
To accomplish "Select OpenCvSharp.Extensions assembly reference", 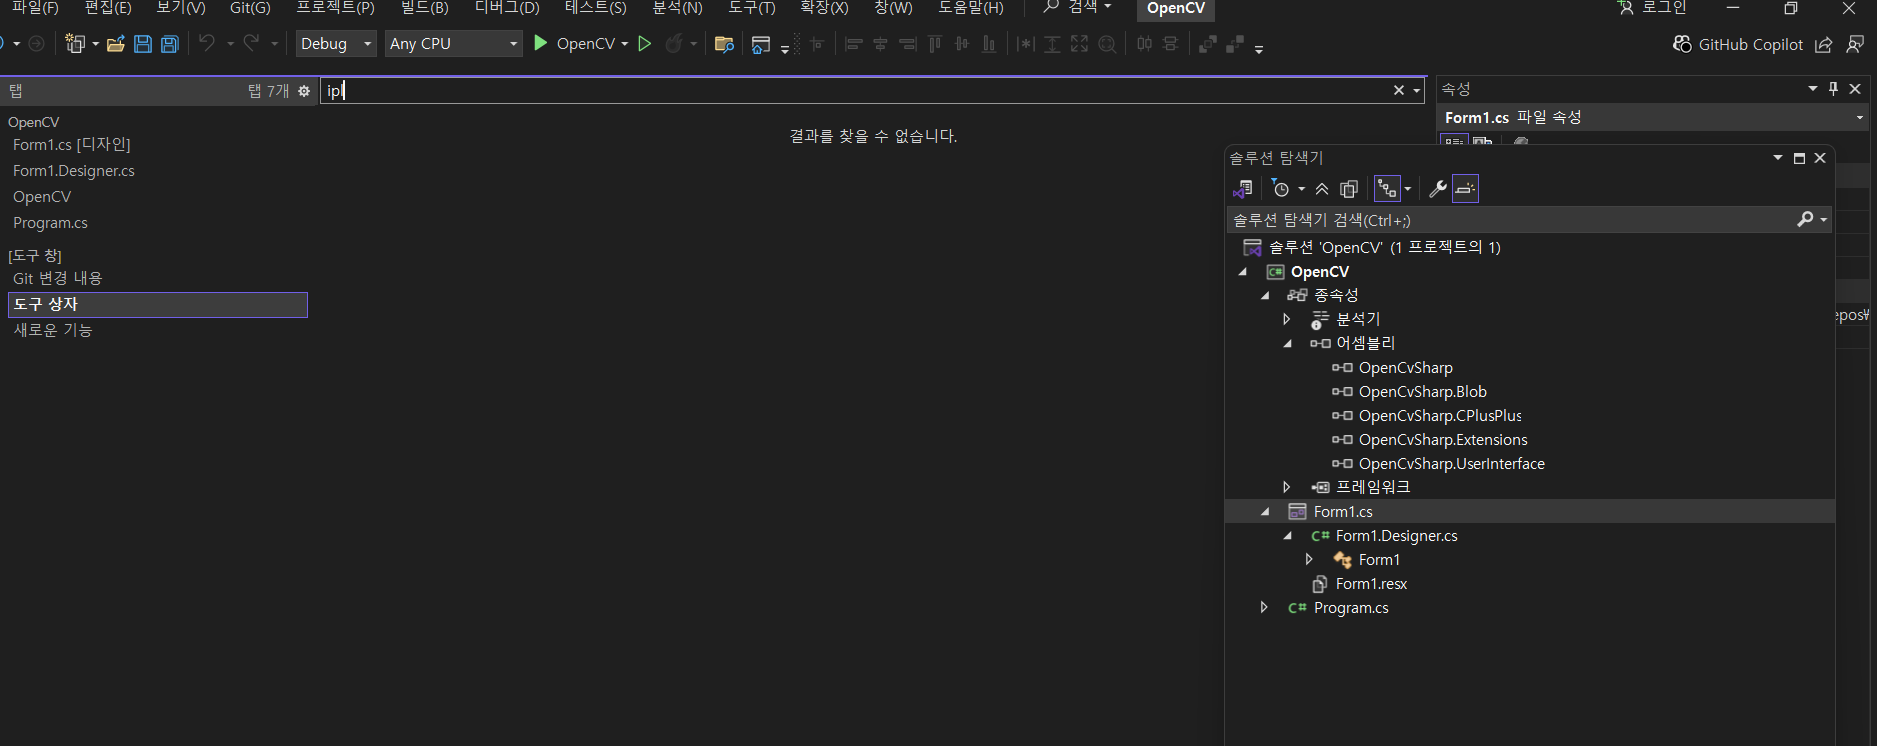I will (x=1443, y=440).
